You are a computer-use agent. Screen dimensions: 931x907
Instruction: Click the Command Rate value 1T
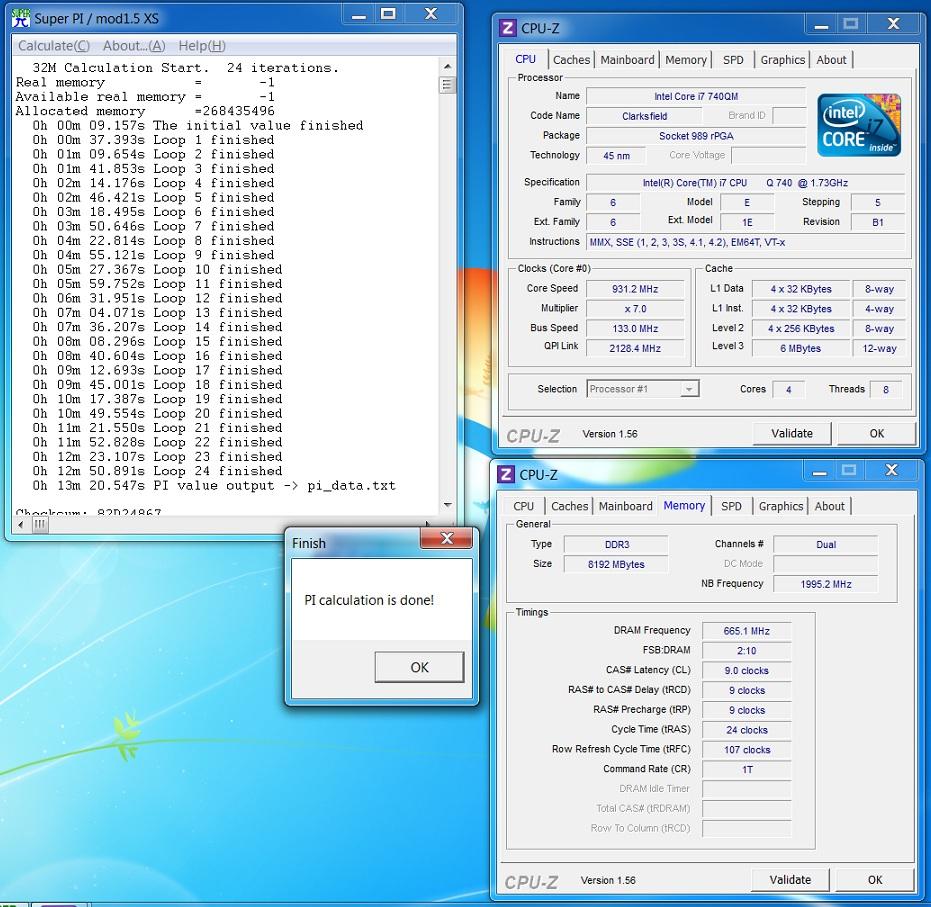[746, 769]
